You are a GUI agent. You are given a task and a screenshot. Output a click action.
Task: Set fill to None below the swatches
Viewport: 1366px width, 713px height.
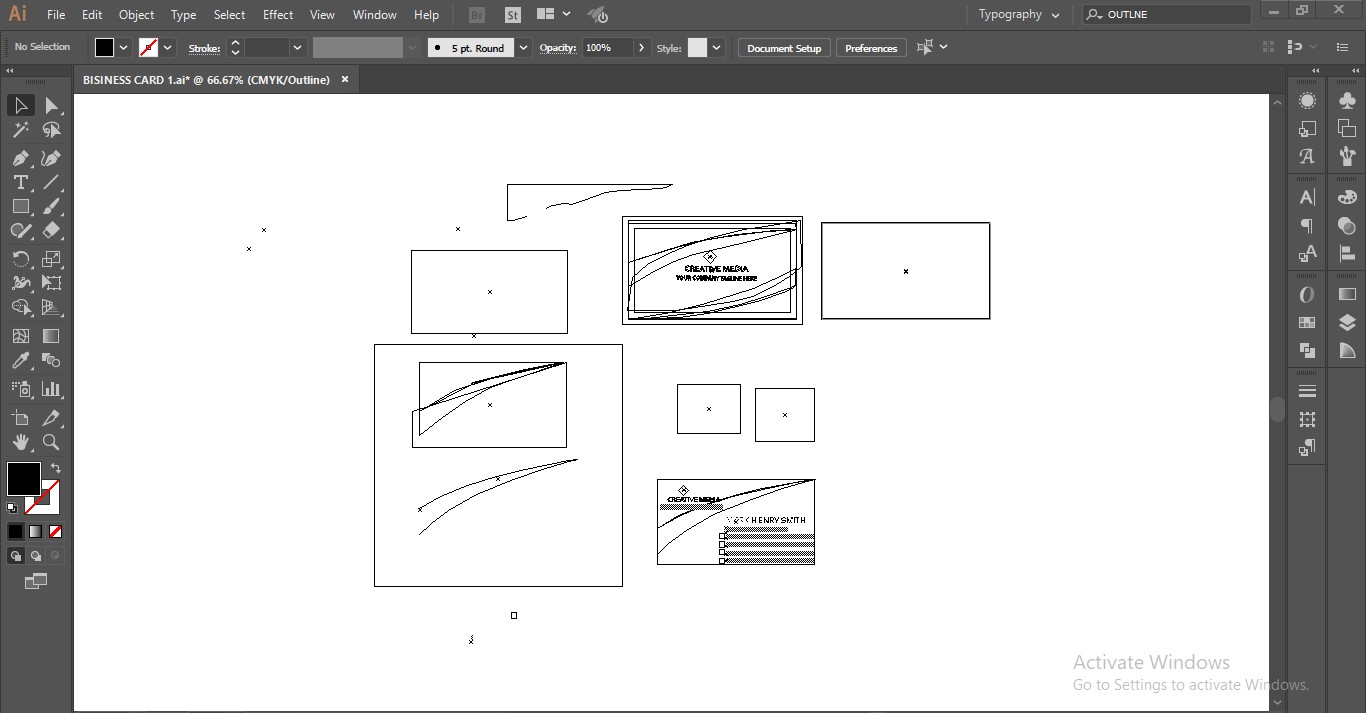click(x=55, y=531)
